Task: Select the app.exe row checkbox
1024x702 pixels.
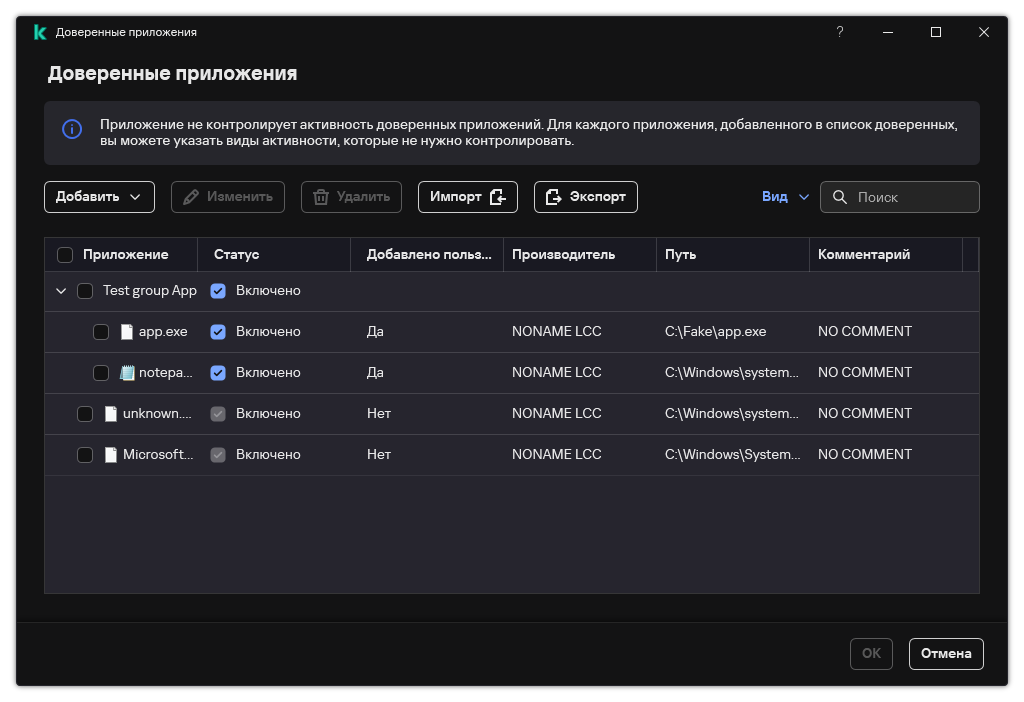Action: tap(101, 332)
